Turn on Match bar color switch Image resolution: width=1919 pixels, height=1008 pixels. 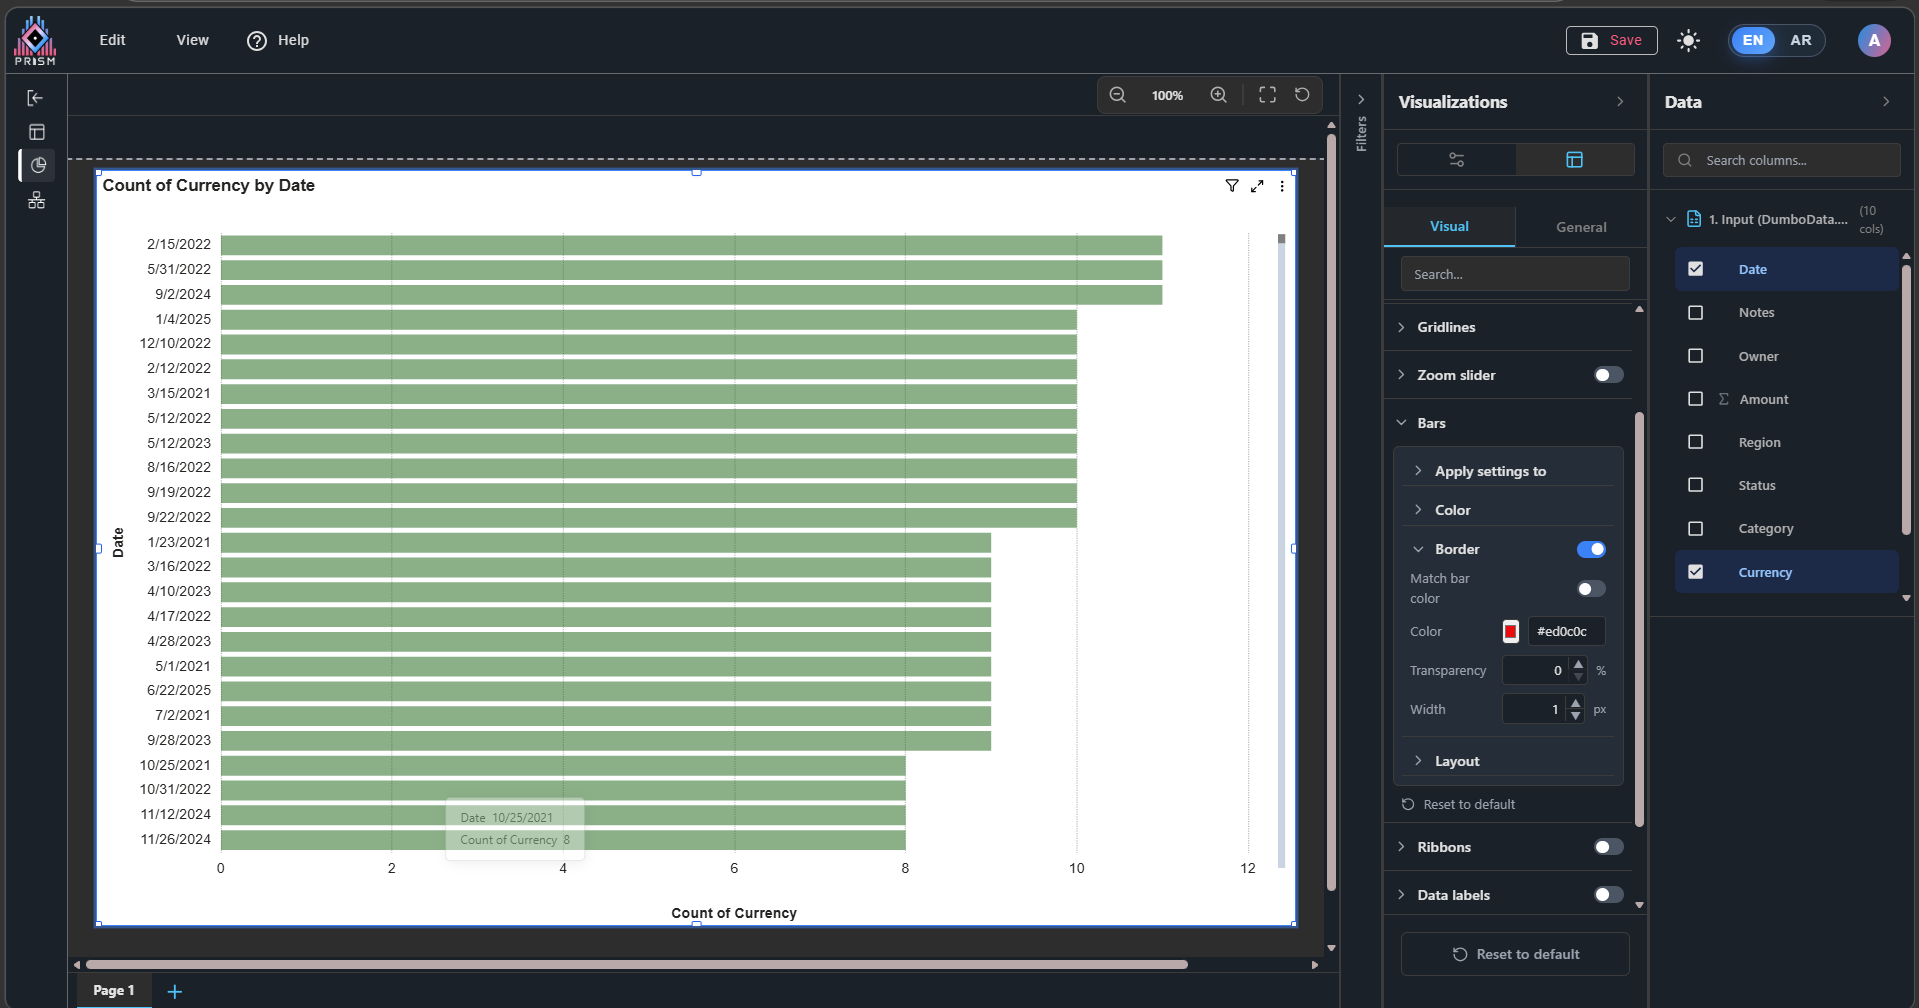1590,589
